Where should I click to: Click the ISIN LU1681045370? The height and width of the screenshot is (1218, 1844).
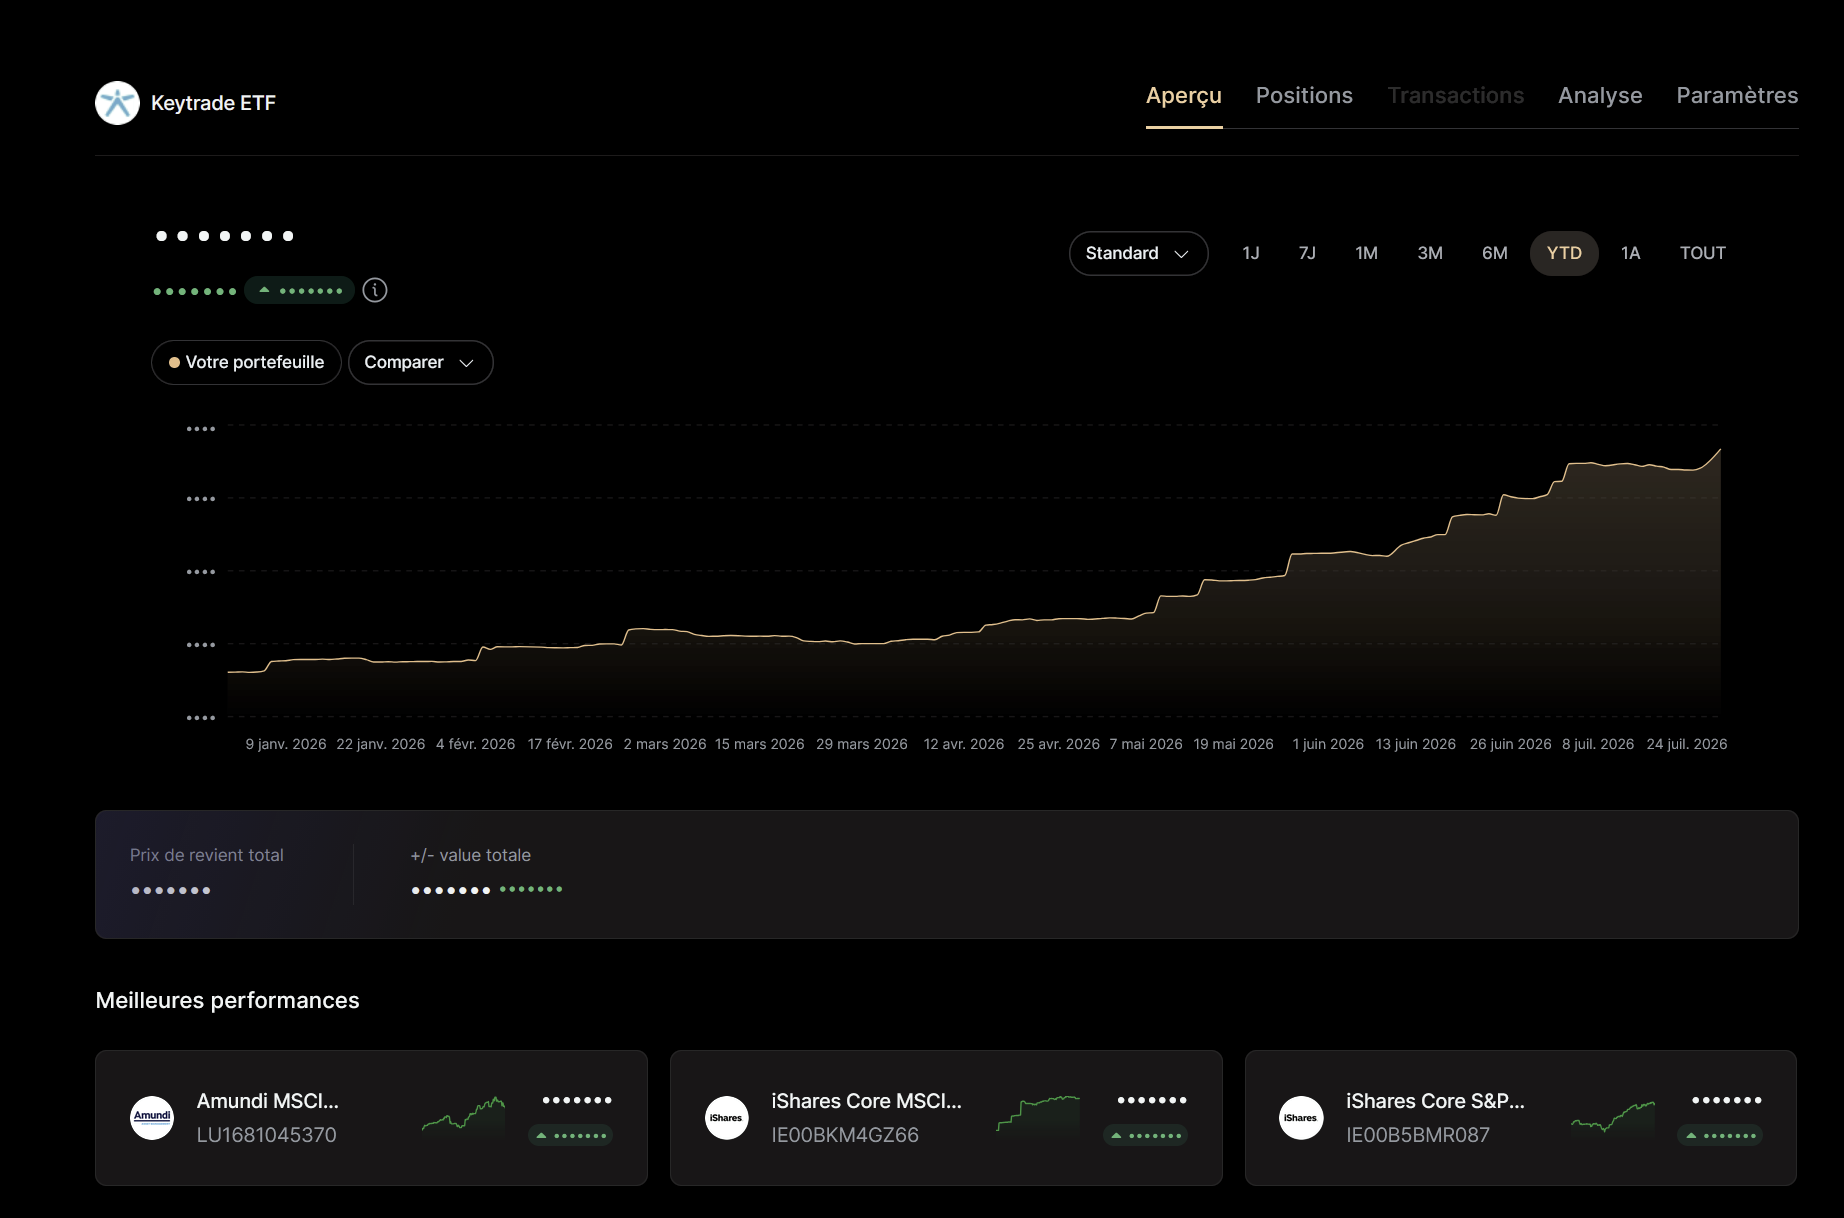point(267,1135)
